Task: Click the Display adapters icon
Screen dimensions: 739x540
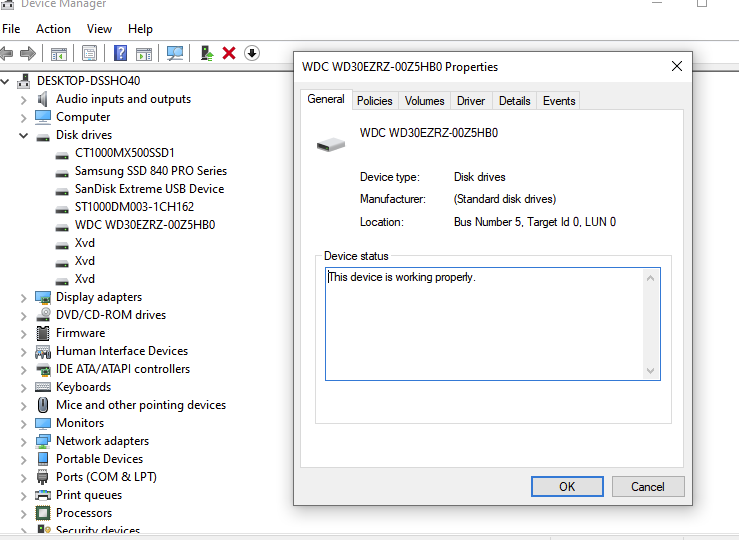Action: (x=43, y=297)
